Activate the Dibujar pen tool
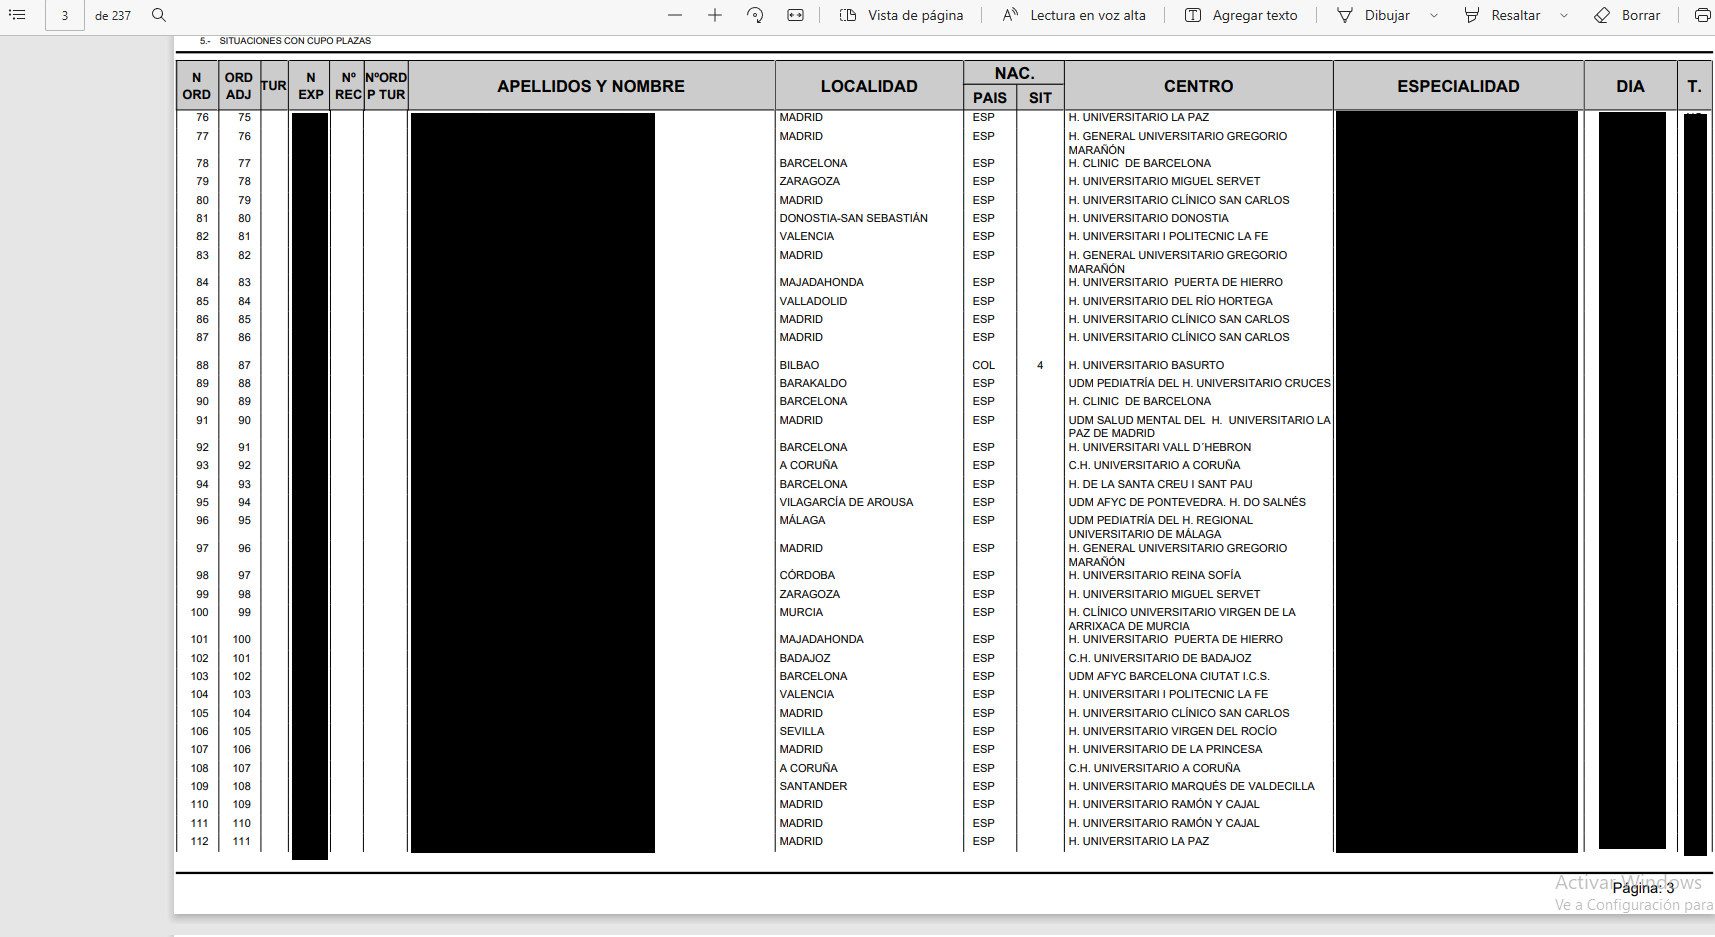The width and height of the screenshot is (1715, 937). (x=1374, y=15)
